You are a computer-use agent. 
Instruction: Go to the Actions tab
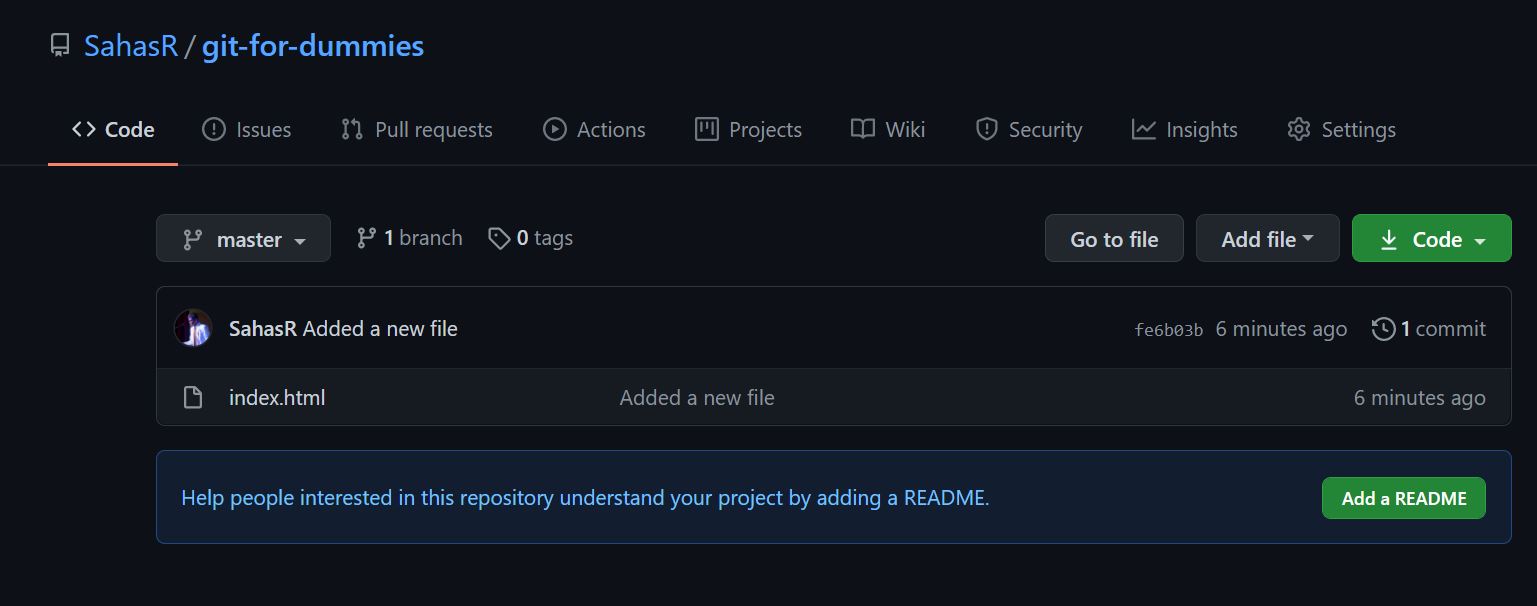coord(594,130)
